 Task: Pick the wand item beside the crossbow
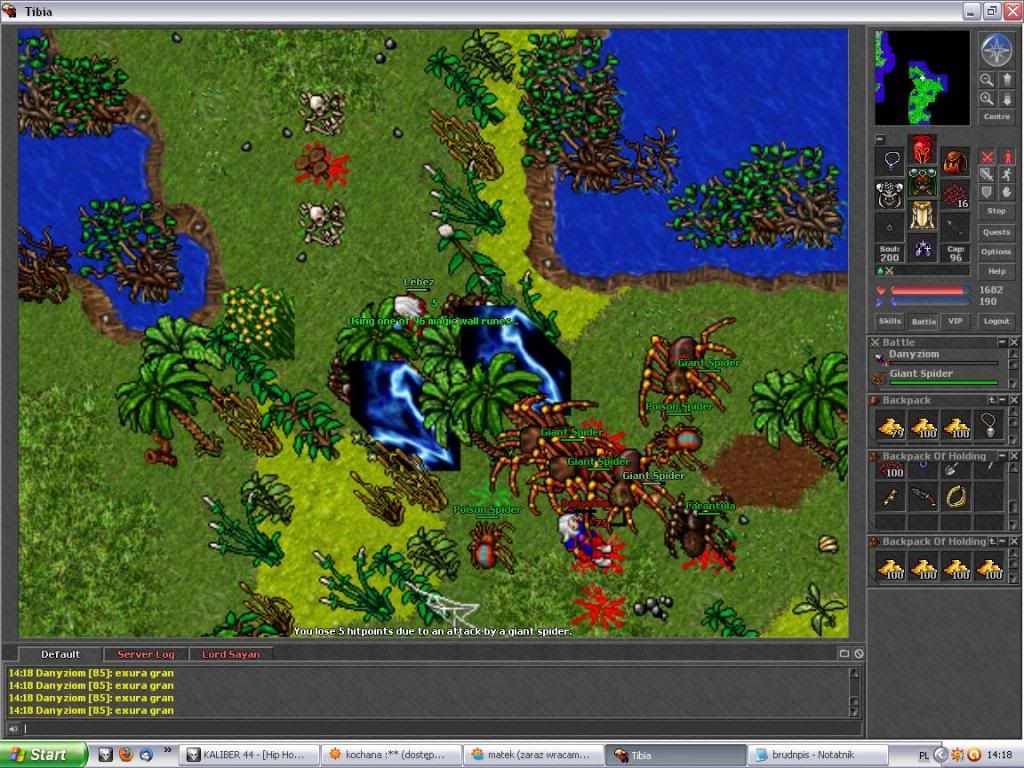pyautogui.click(x=890, y=497)
